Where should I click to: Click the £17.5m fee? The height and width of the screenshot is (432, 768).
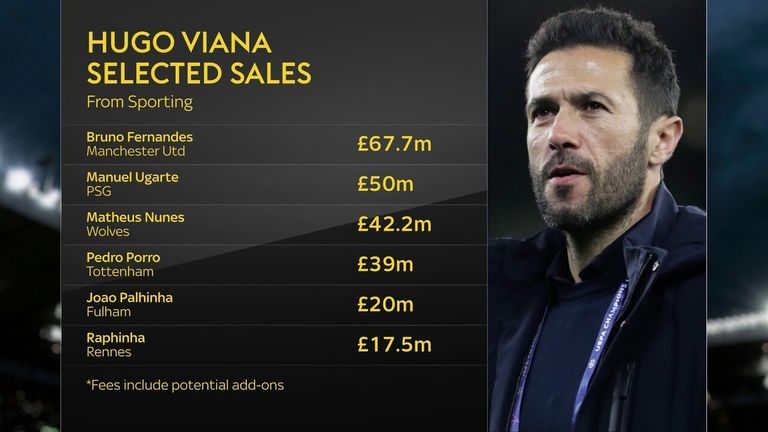pos(394,344)
